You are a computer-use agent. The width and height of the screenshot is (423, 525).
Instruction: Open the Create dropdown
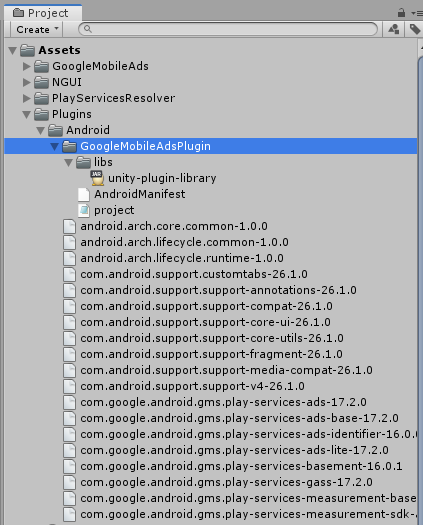pyautogui.click(x=37, y=29)
